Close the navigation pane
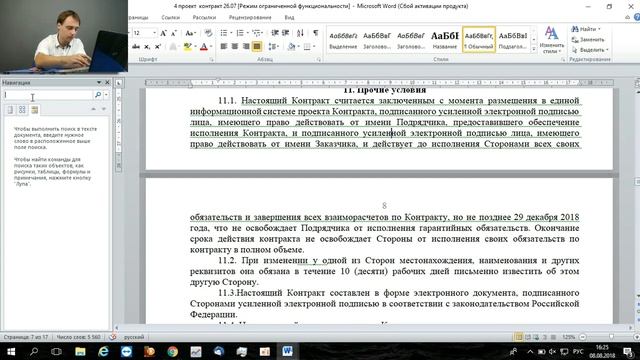Viewport: 640px width, 360px height. pos(107,82)
